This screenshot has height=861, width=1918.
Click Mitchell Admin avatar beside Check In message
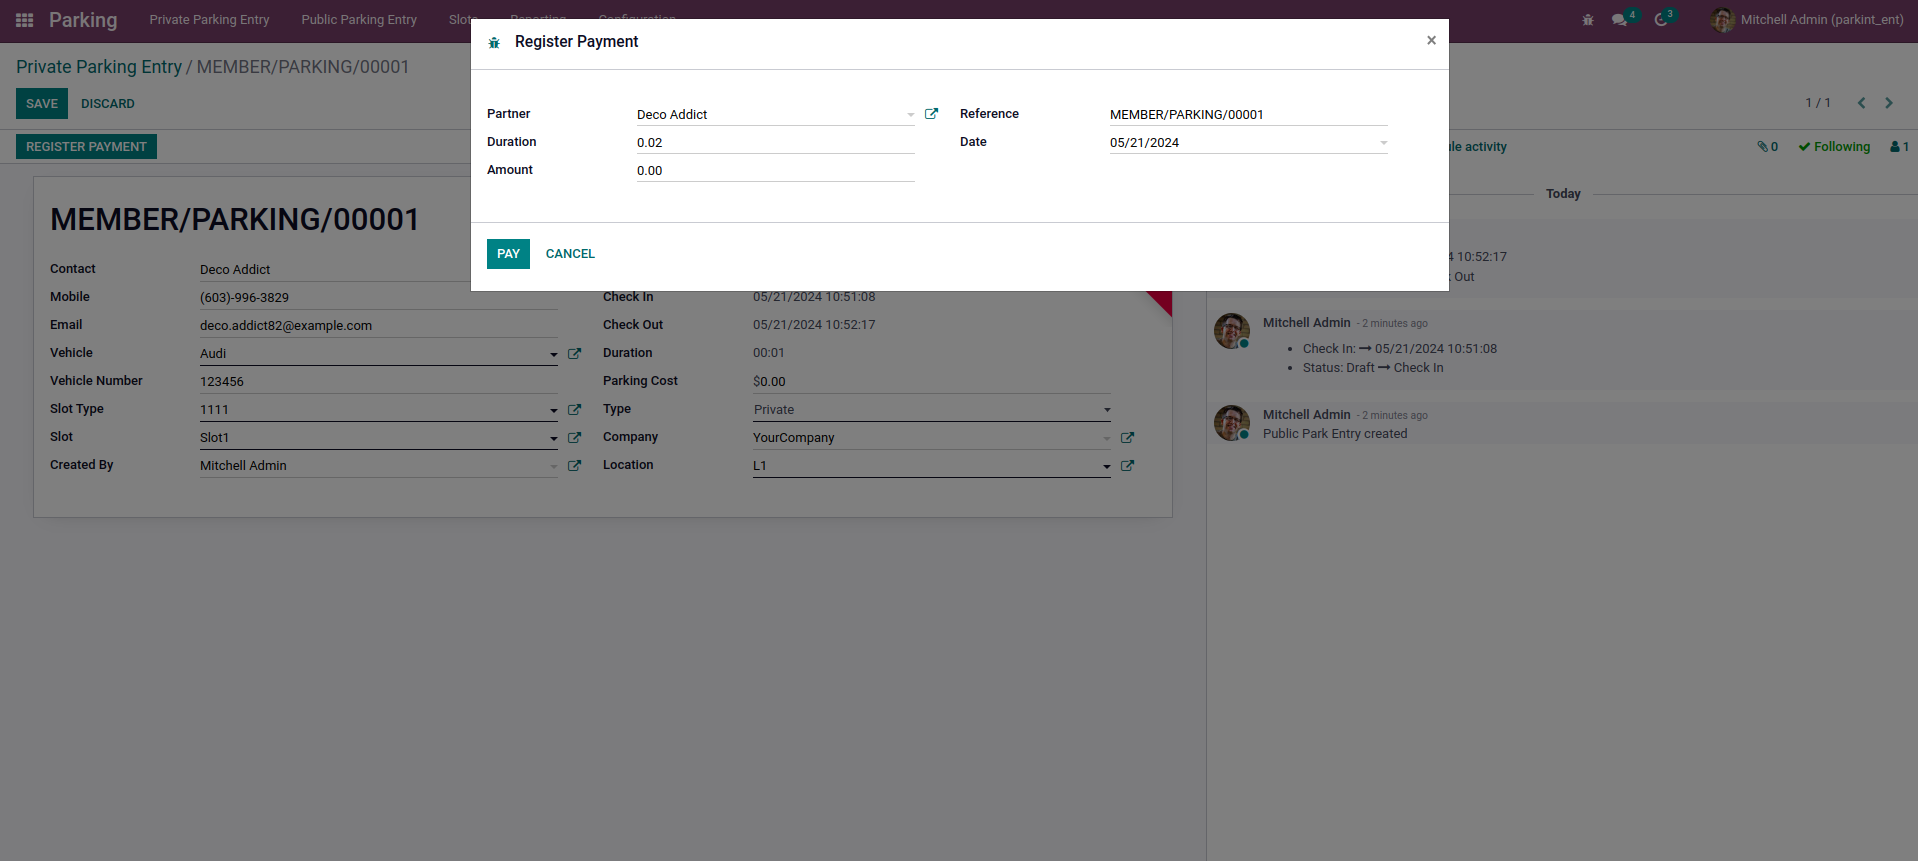[x=1232, y=331]
